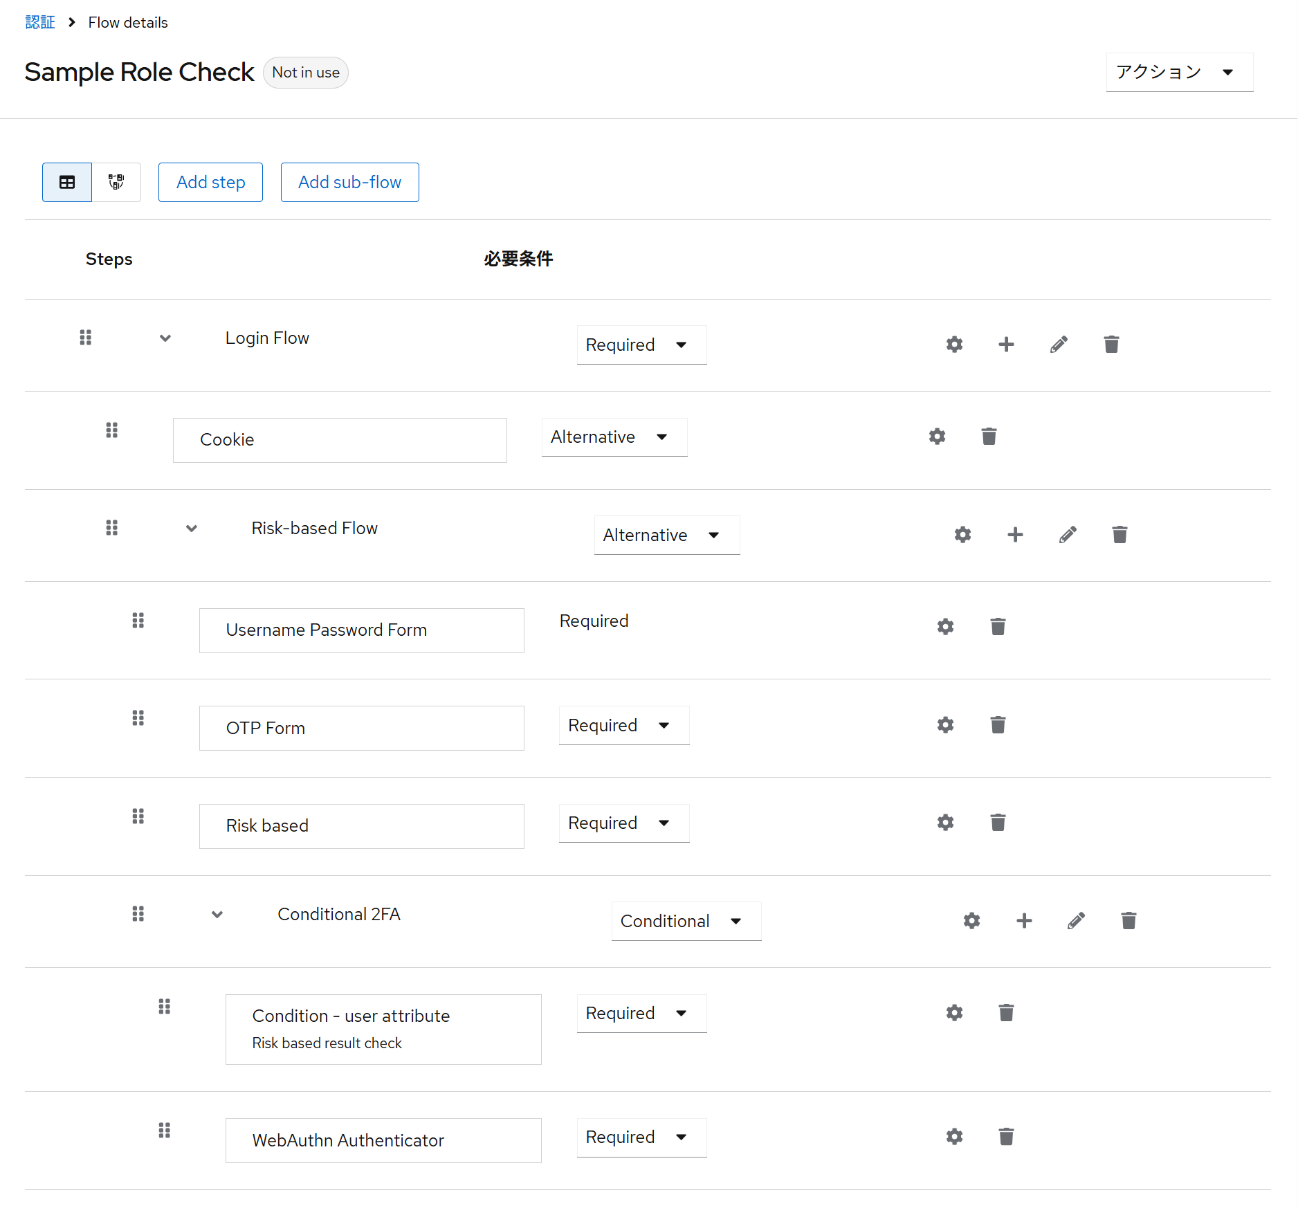Click drag handle of OTP Form row
The image size is (1298, 1208).
[138, 718]
